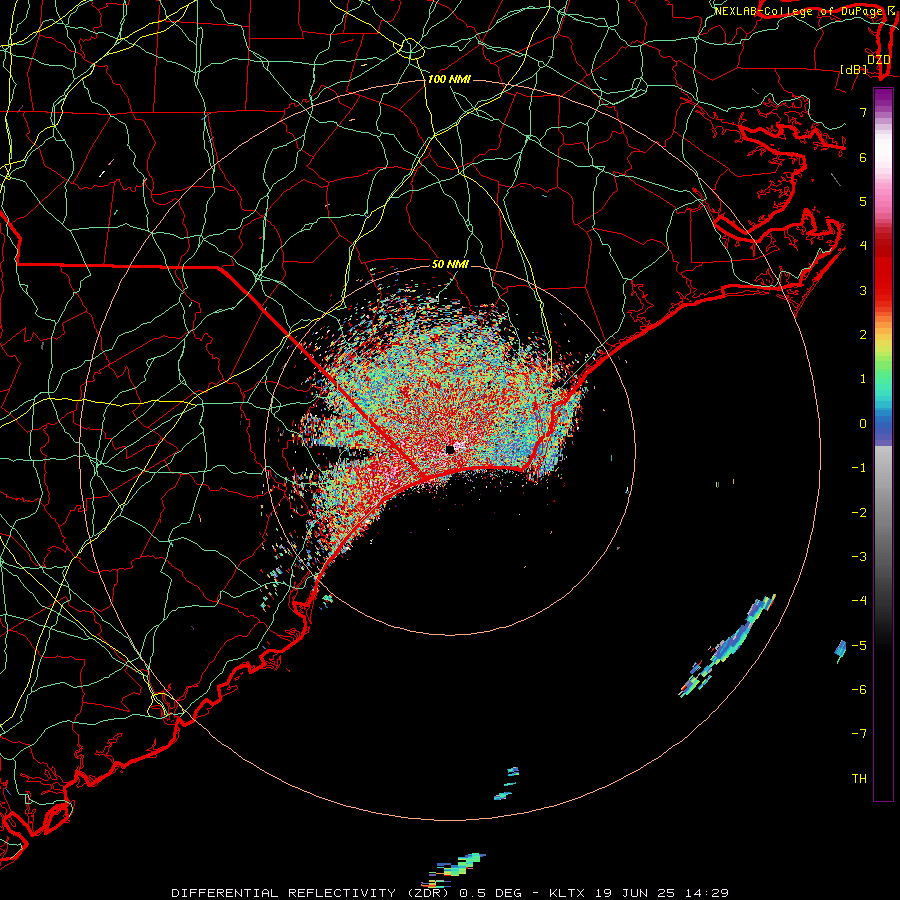Click the "[dB]" unit label above the scale
The image size is (900, 900).
coord(854,69)
